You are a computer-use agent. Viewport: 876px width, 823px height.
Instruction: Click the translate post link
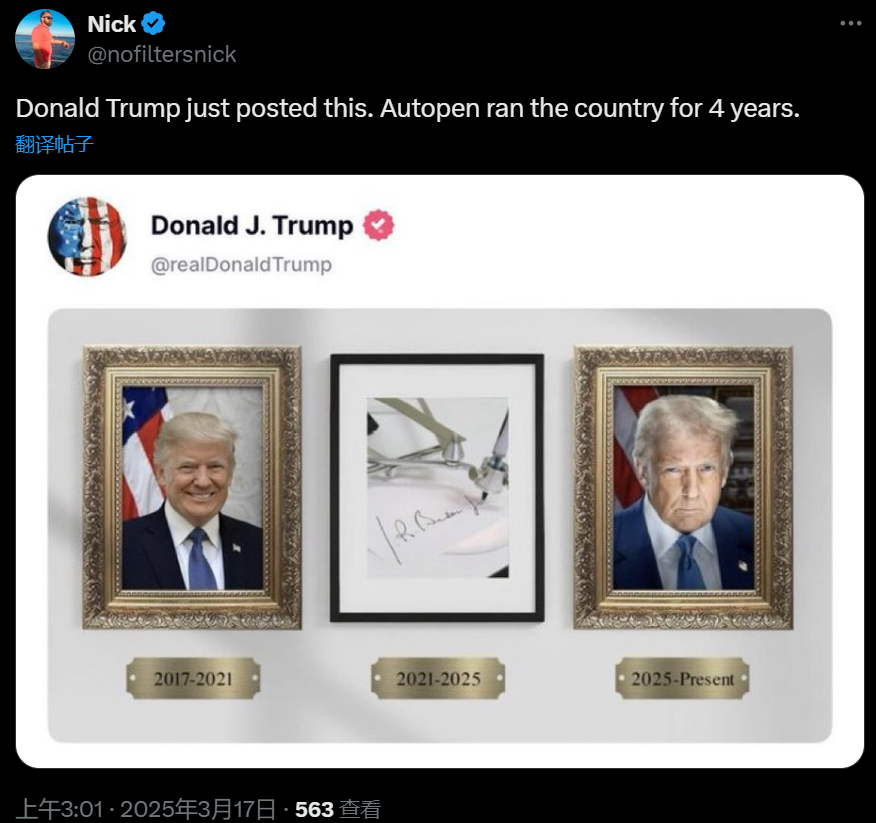pyautogui.click(x=54, y=144)
